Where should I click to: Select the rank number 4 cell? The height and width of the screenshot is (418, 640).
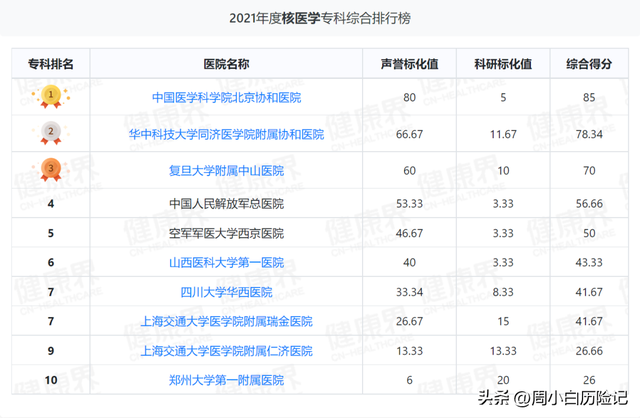[x=51, y=204]
